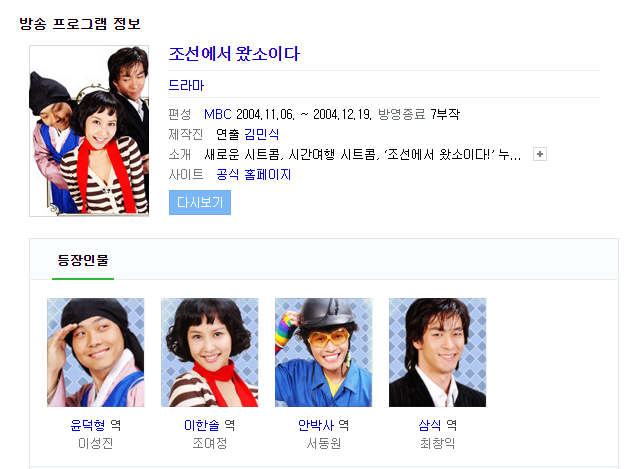Select 이한솔 character photo
Viewport: 638px width, 469px height.
point(210,352)
